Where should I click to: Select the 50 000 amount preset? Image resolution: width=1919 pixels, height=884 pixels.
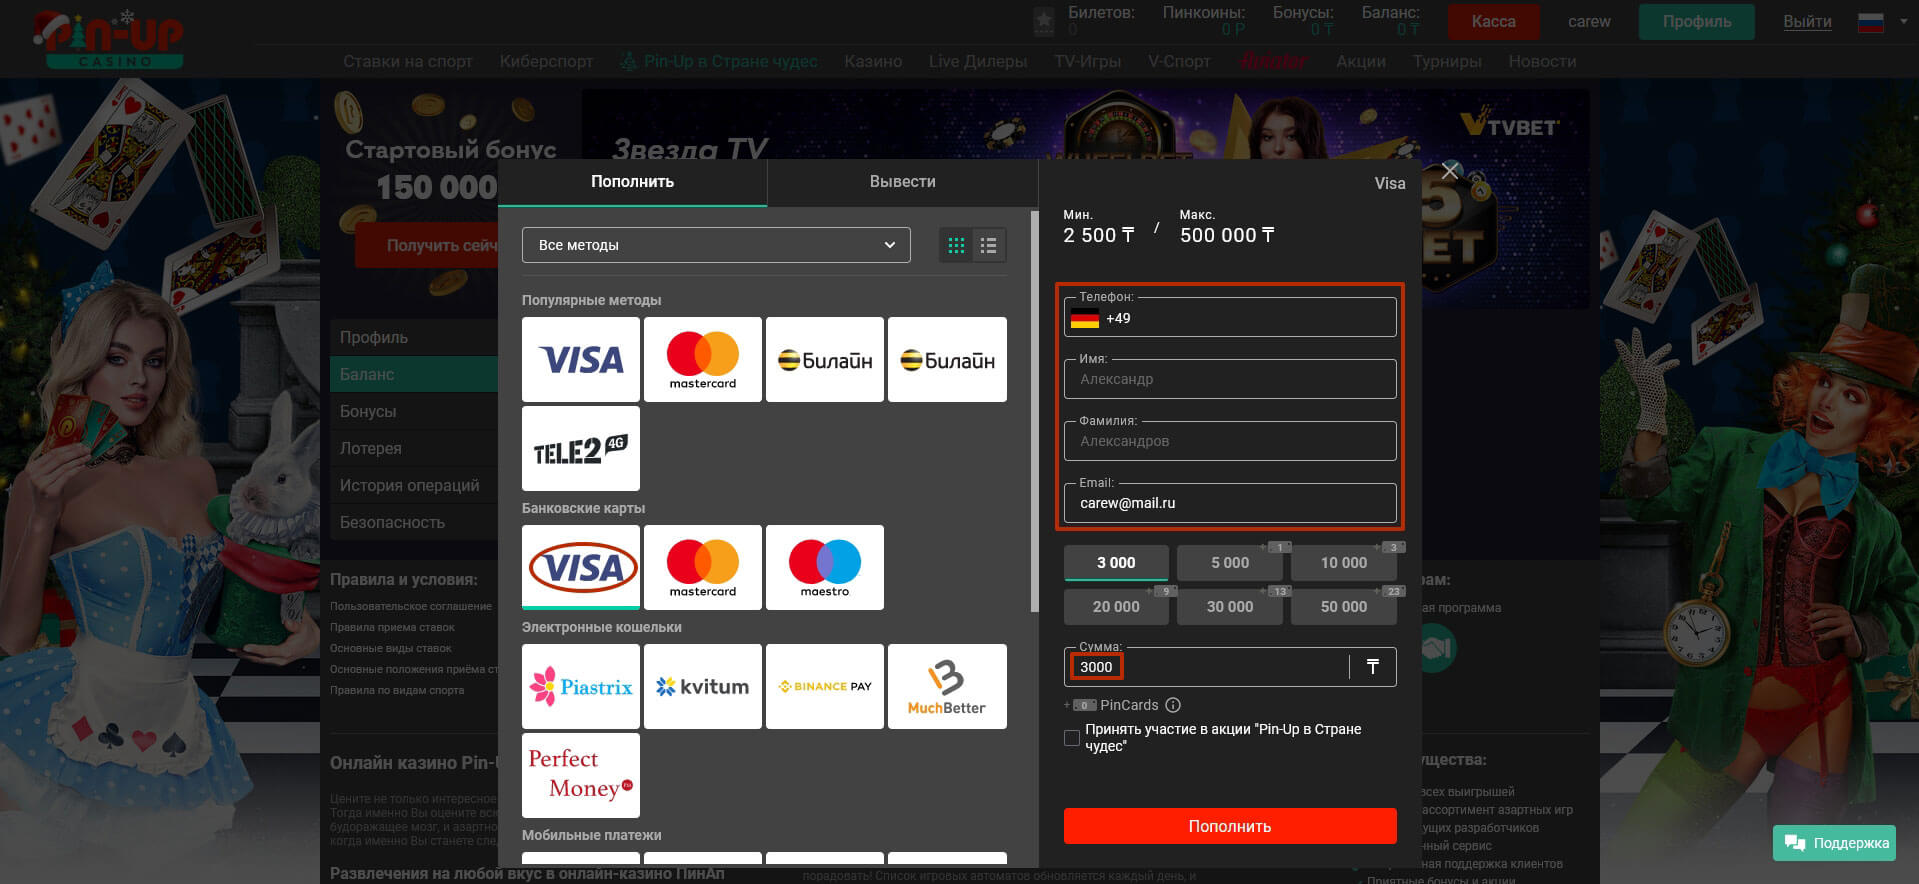tap(1343, 607)
